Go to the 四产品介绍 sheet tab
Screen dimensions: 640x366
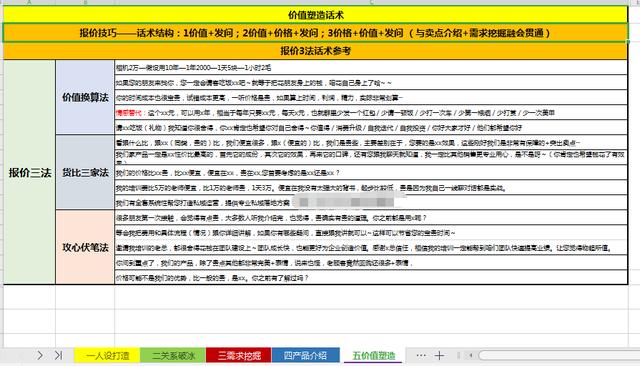point(305,355)
